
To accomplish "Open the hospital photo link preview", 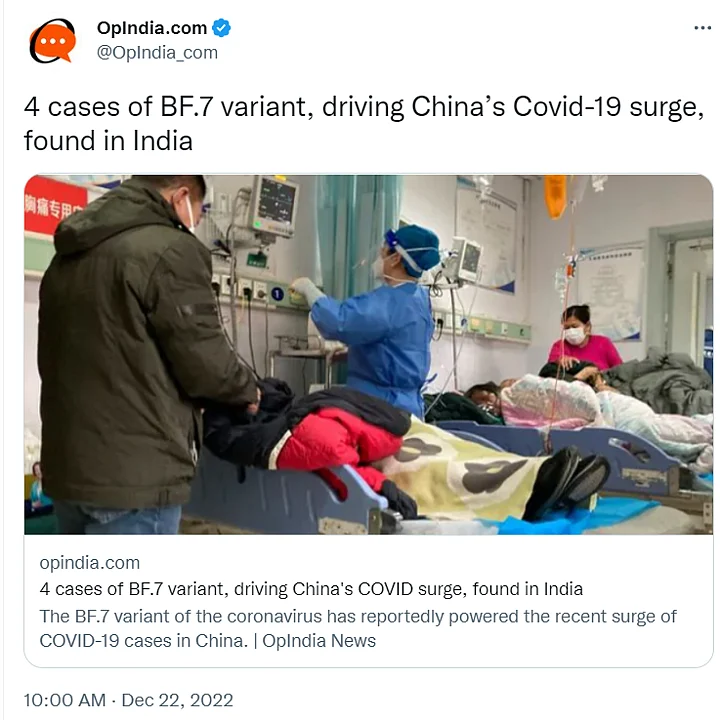I will (368, 354).
